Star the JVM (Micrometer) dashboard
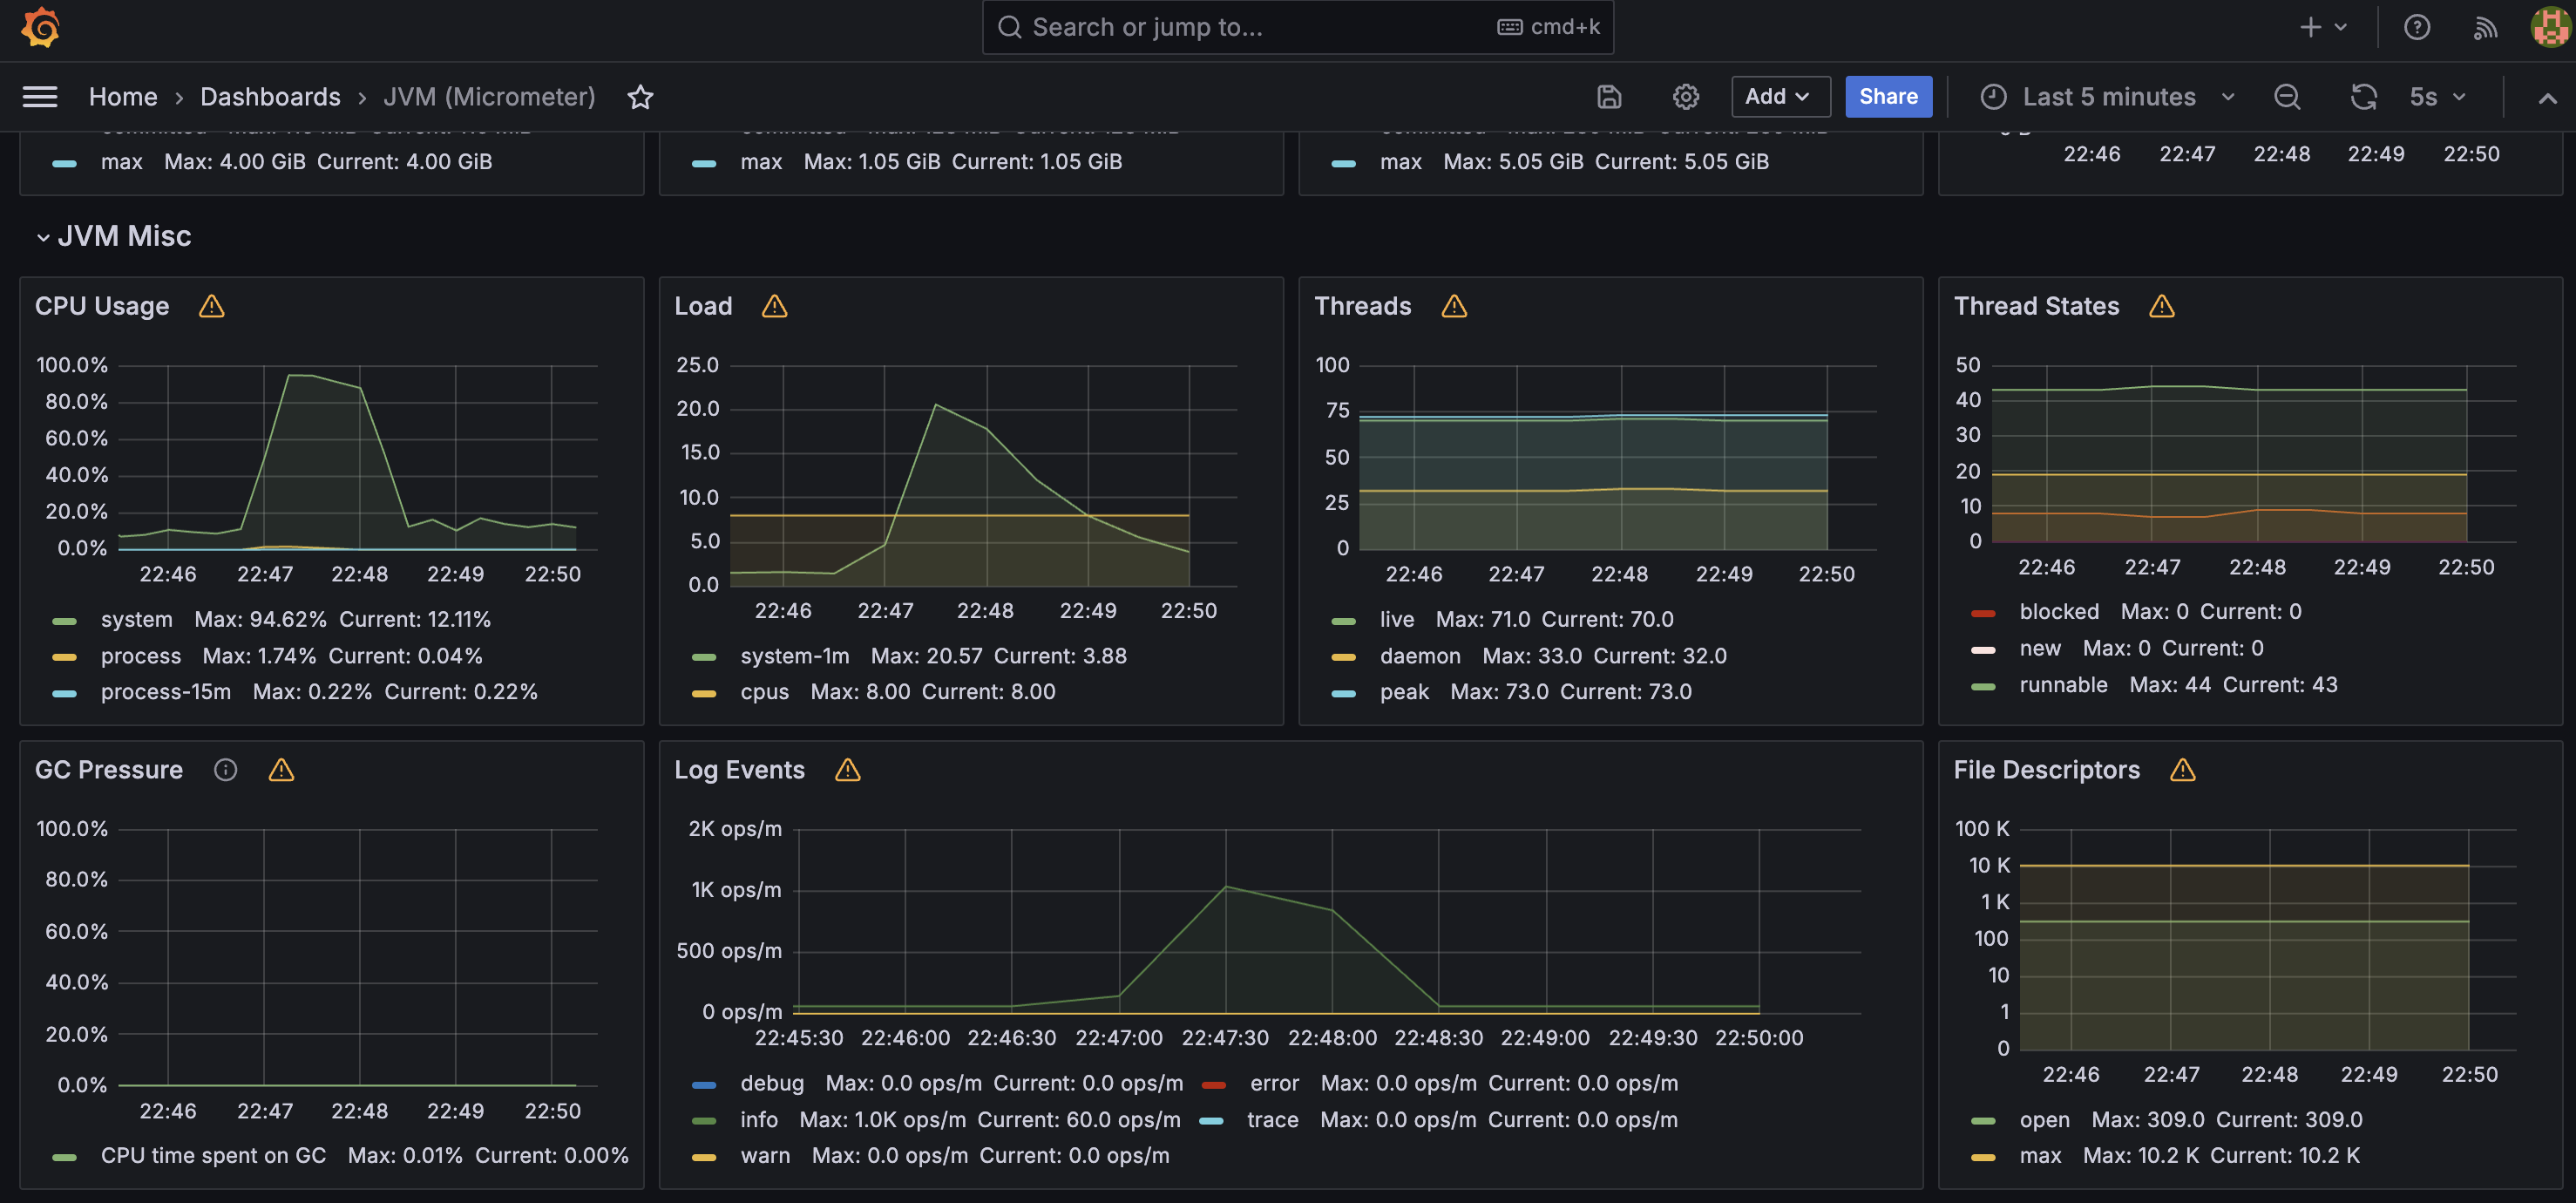 pyautogui.click(x=640, y=97)
